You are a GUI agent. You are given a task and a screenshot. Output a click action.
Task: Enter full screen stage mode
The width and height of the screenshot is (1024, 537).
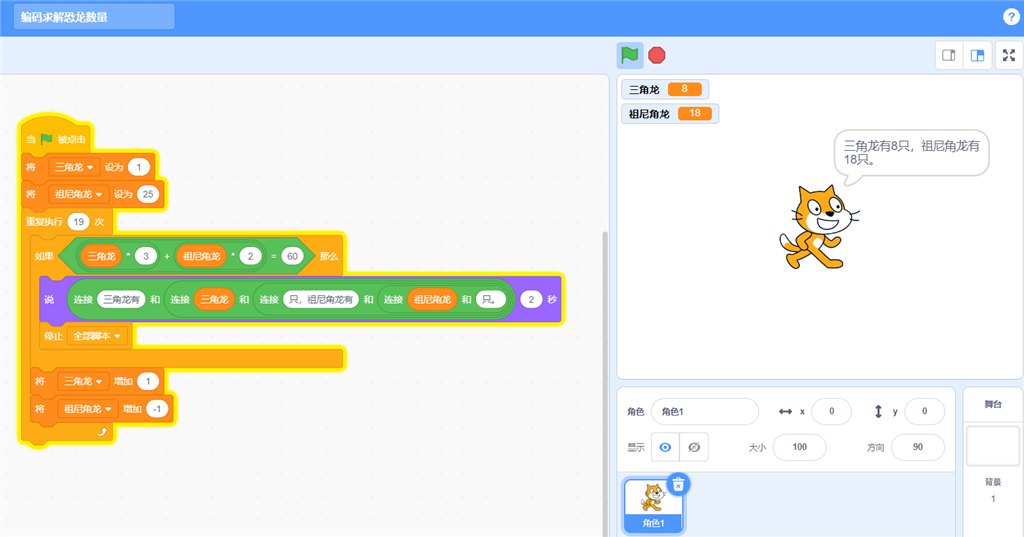[x=1009, y=56]
